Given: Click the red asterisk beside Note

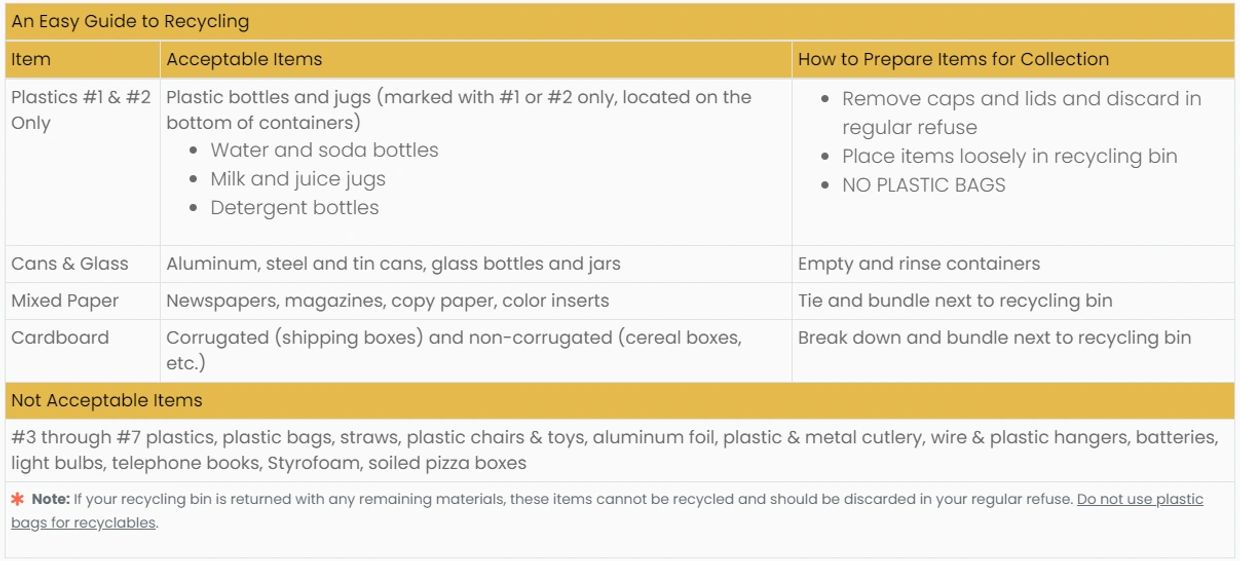Looking at the screenshot, I should (18, 498).
